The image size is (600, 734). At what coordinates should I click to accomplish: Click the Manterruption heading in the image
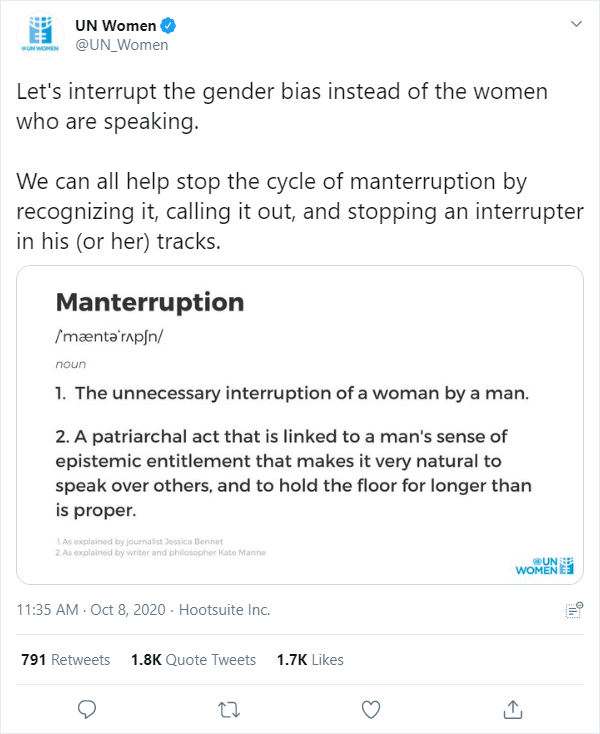[x=150, y=302]
